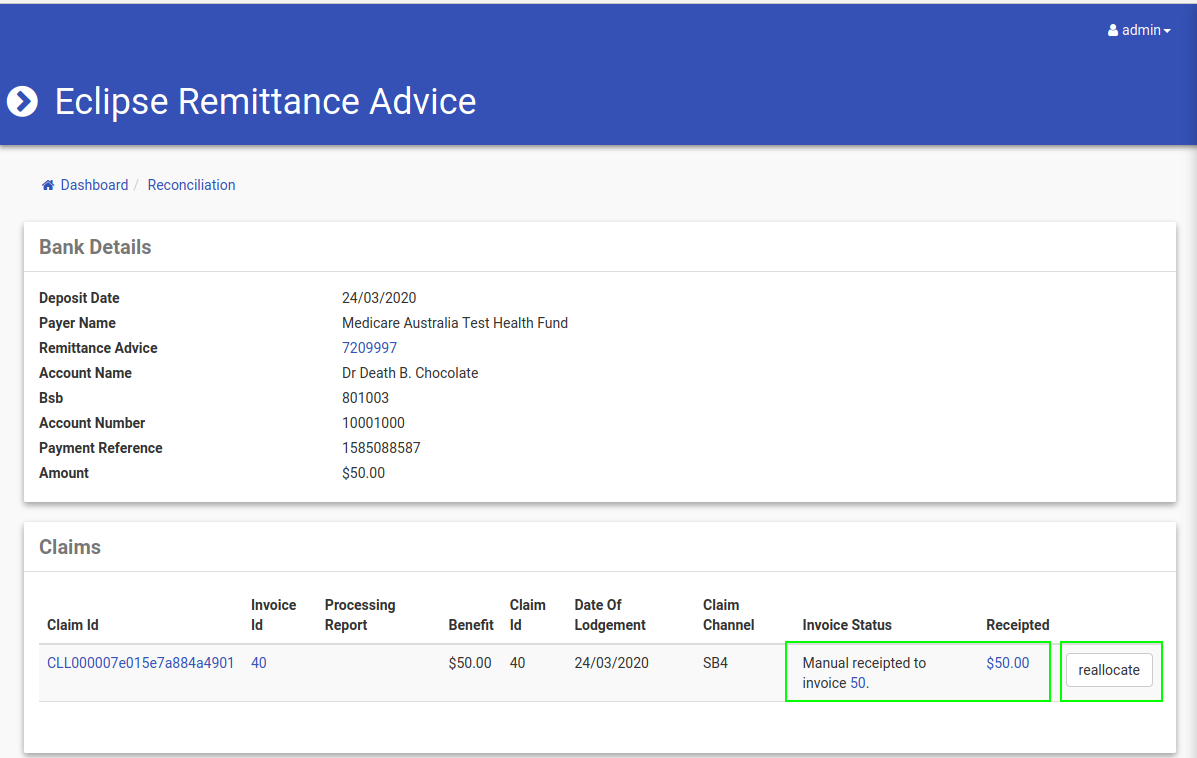Click the payment reference value 1585088587
The width and height of the screenshot is (1197, 758).
(x=381, y=448)
